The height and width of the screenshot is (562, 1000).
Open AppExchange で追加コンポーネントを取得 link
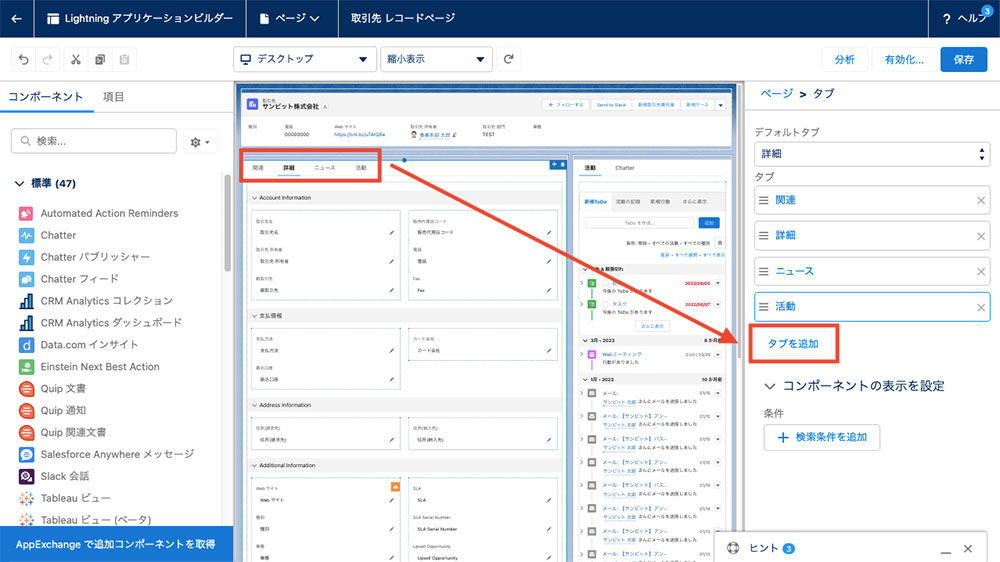pyautogui.click(x=116, y=544)
